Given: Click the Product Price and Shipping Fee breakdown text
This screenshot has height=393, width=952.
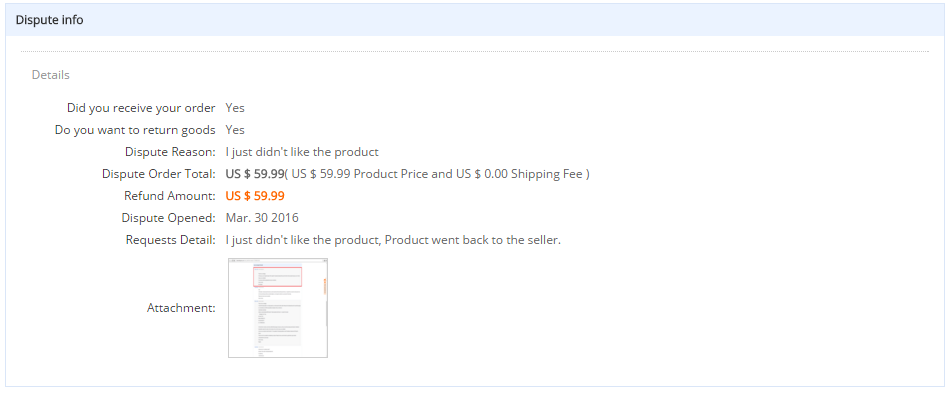Looking at the screenshot, I should point(437,174).
